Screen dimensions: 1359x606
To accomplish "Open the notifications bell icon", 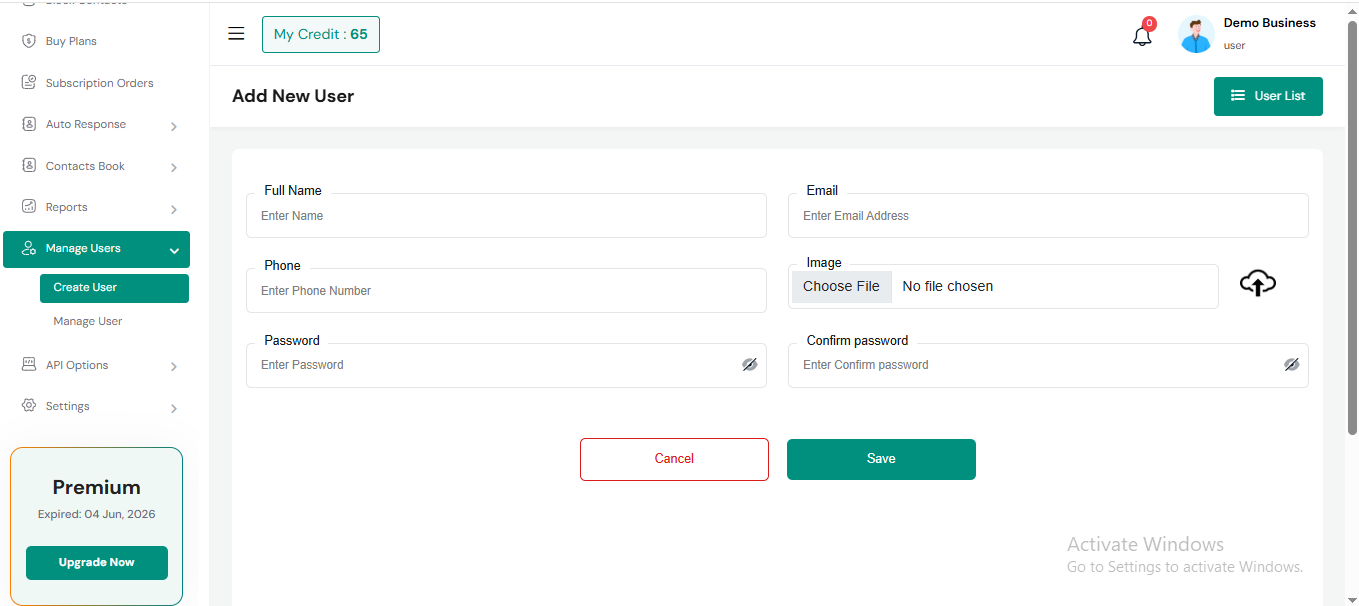I will click(x=1142, y=36).
